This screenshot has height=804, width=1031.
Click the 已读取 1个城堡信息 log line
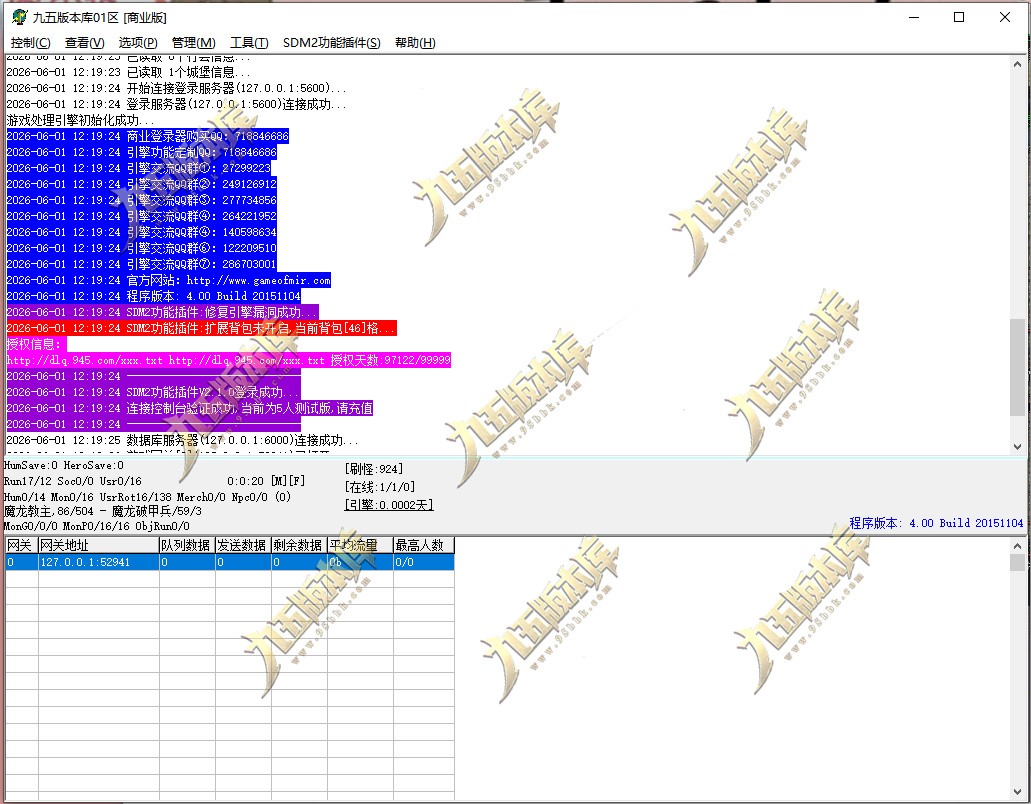point(128,72)
